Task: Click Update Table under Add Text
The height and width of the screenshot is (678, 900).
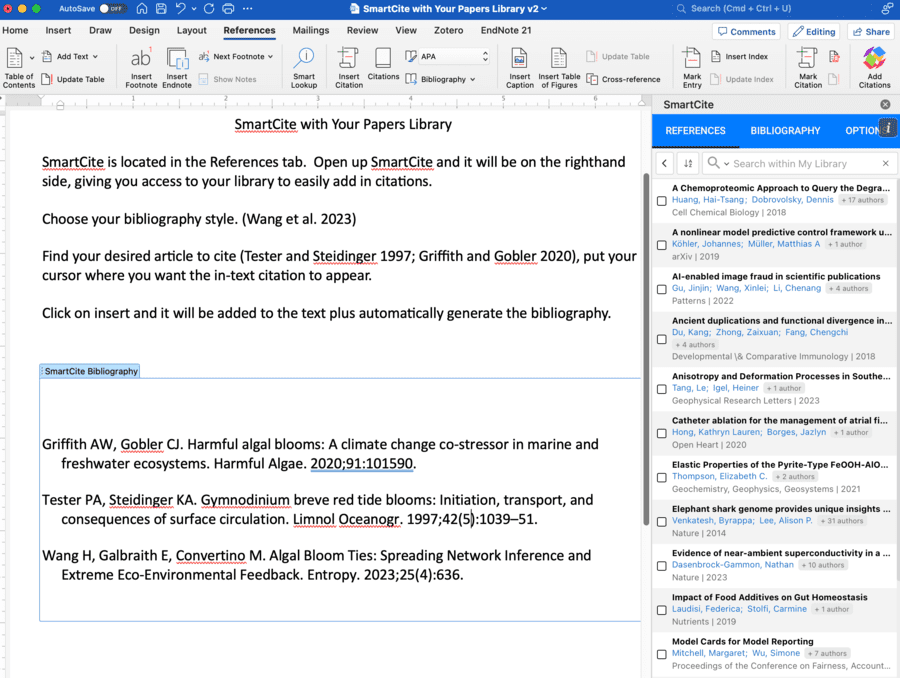Action: (x=73, y=79)
